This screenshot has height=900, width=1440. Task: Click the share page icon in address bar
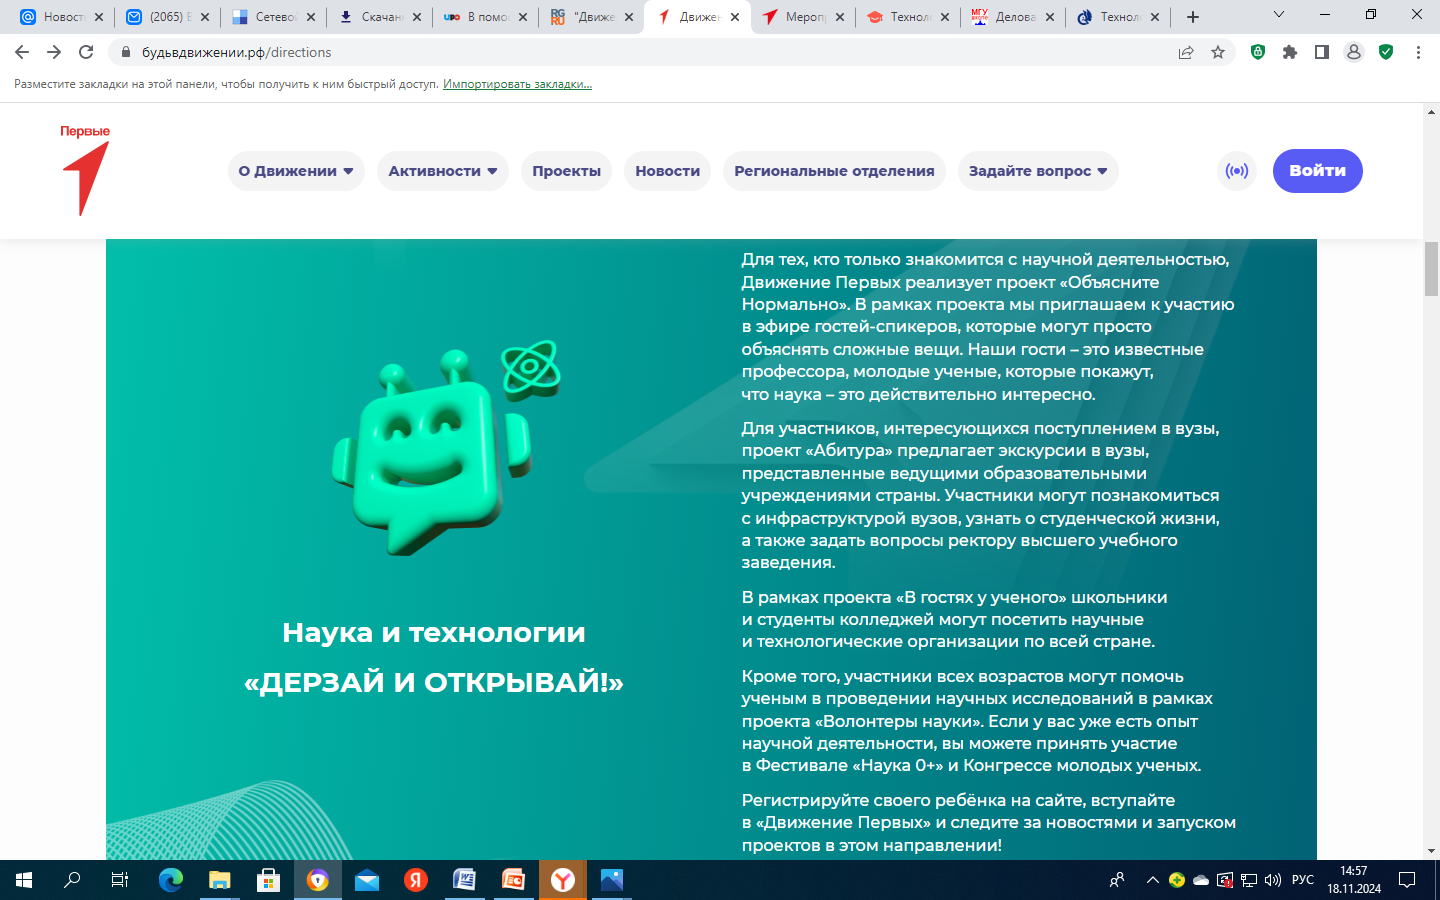pyautogui.click(x=1185, y=52)
